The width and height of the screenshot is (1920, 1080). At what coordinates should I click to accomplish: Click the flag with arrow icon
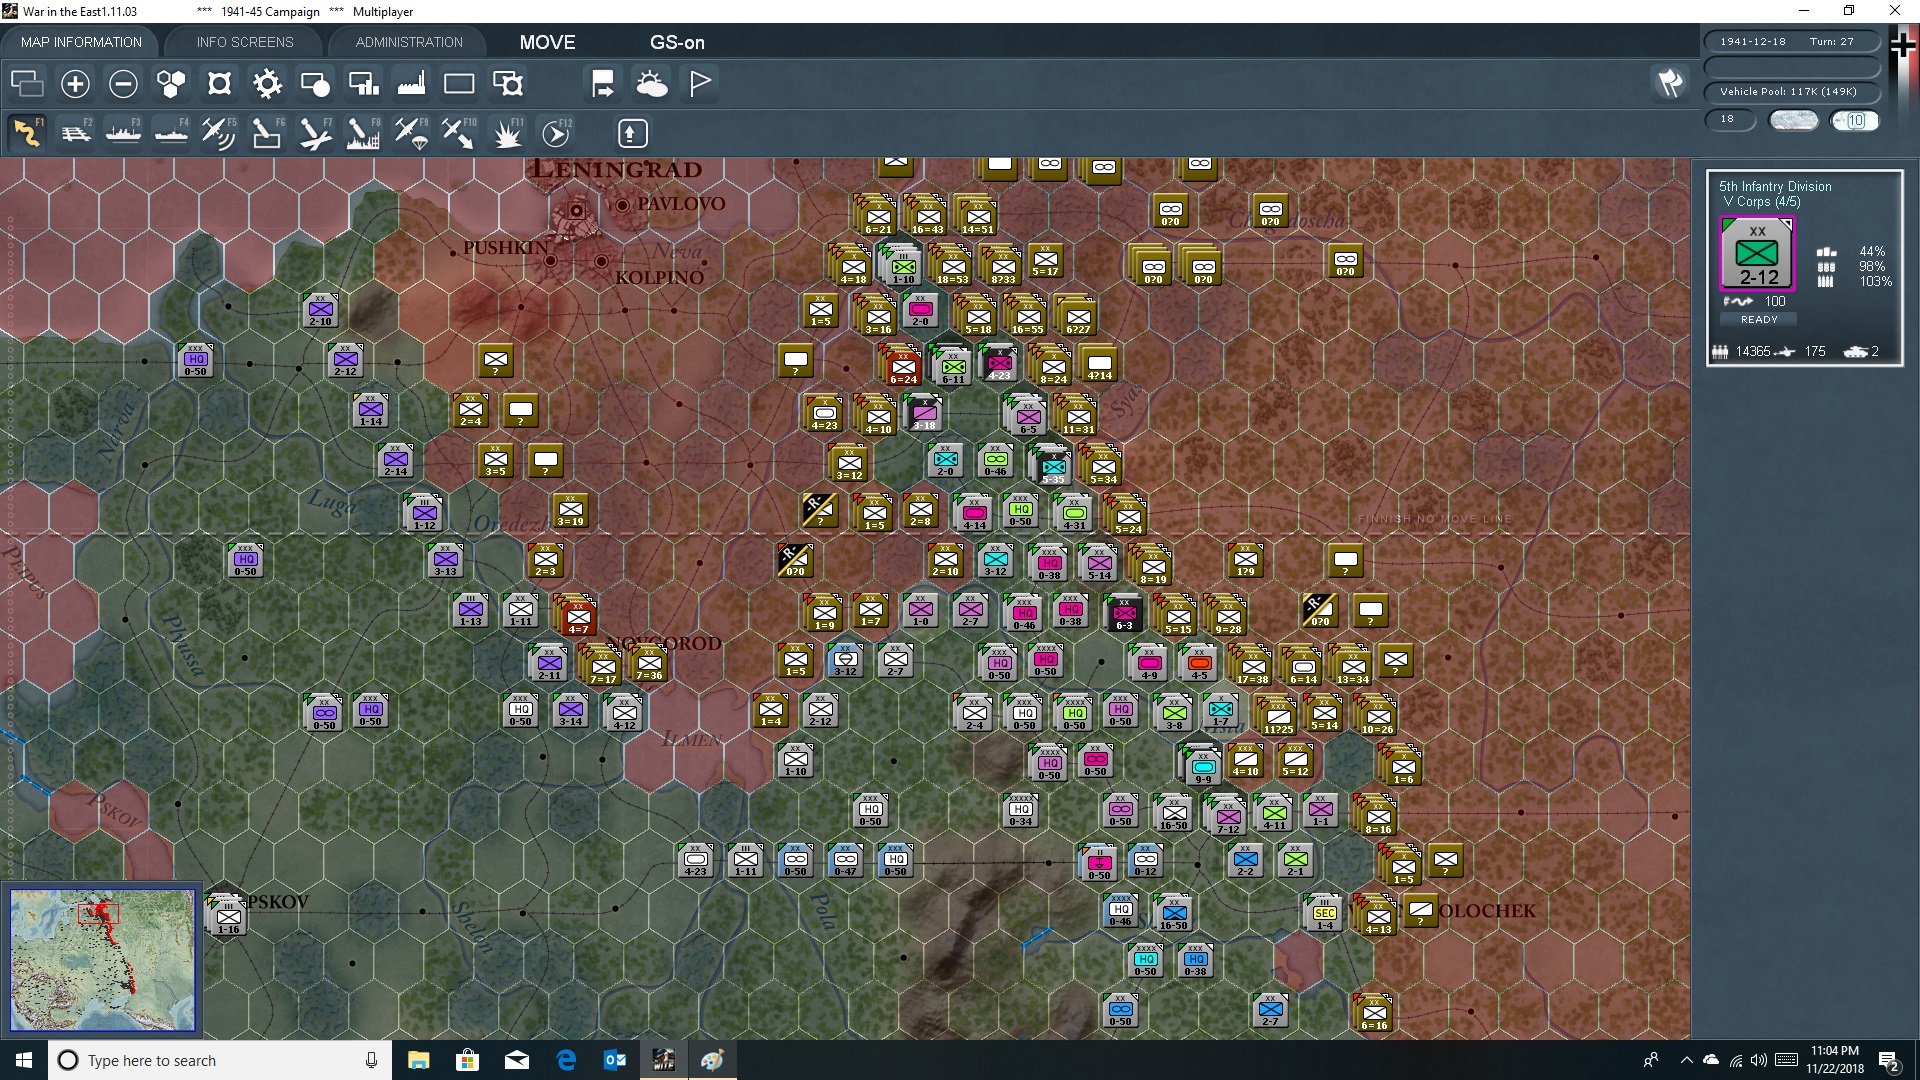603,84
